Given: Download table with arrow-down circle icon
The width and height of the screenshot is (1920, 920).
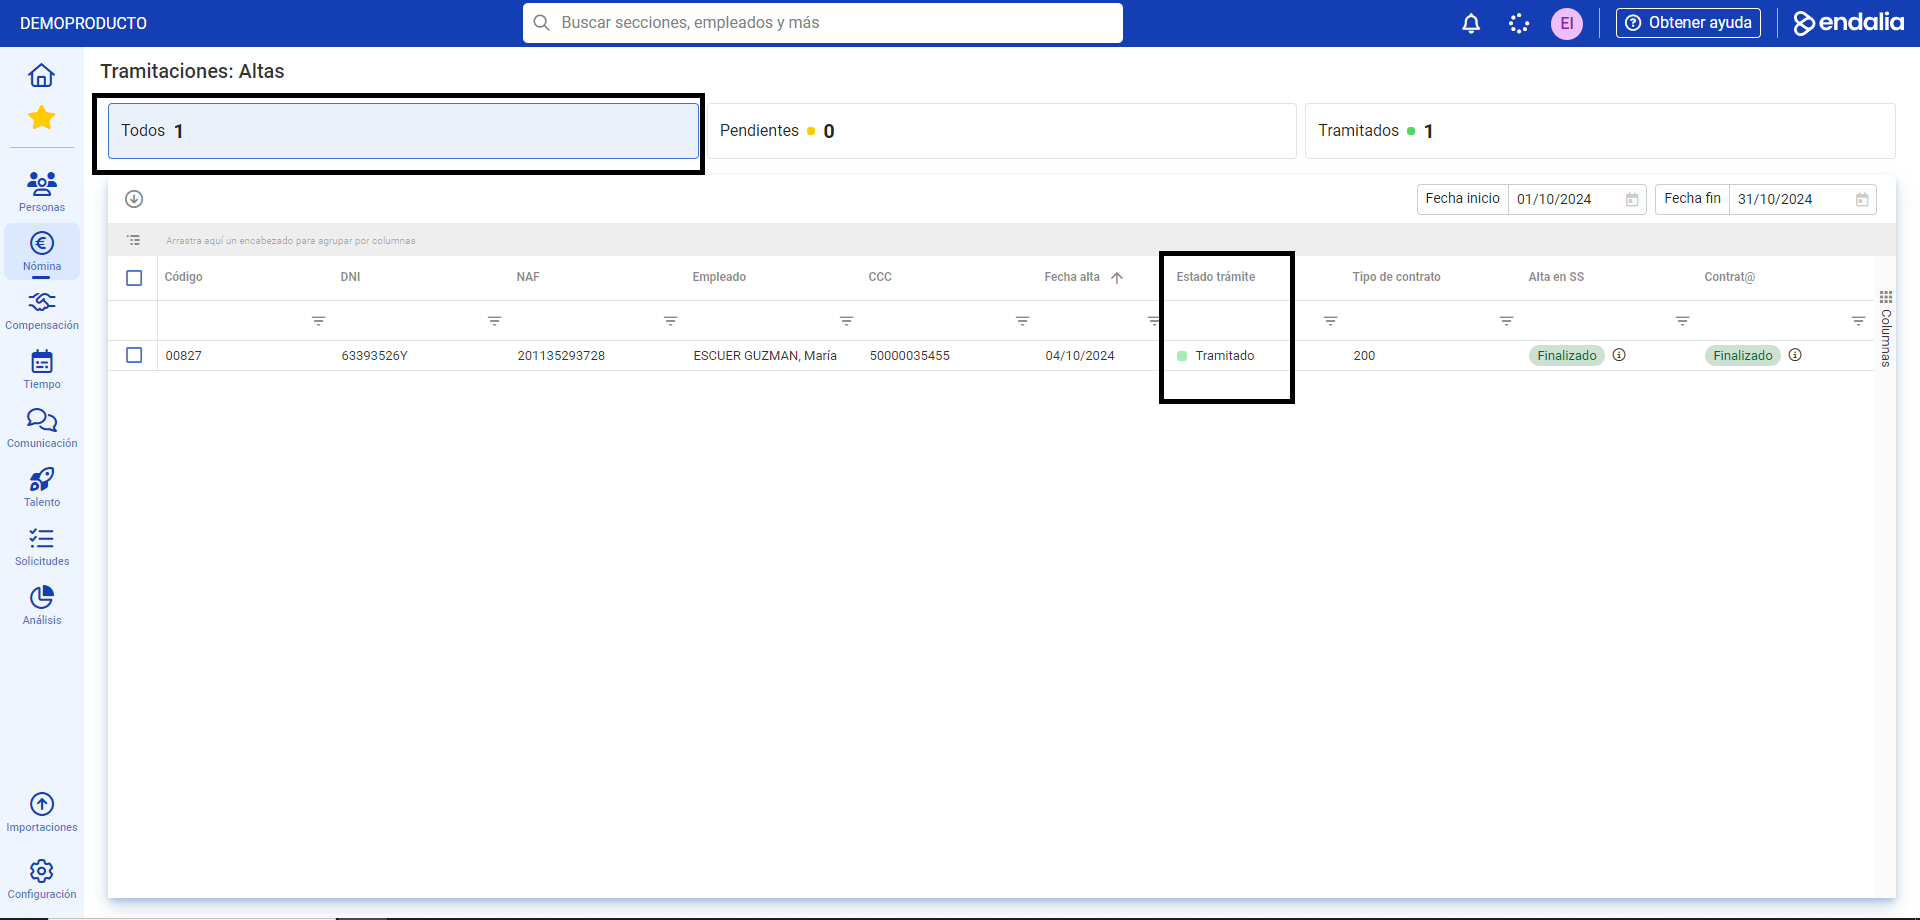Looking at the screenshot, I should tap(134, 199).
